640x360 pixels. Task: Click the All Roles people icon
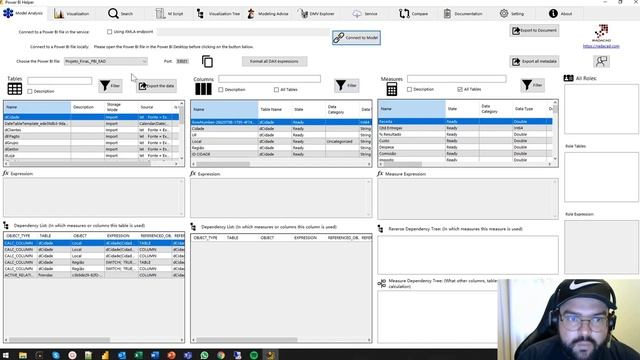click(569, 78)
